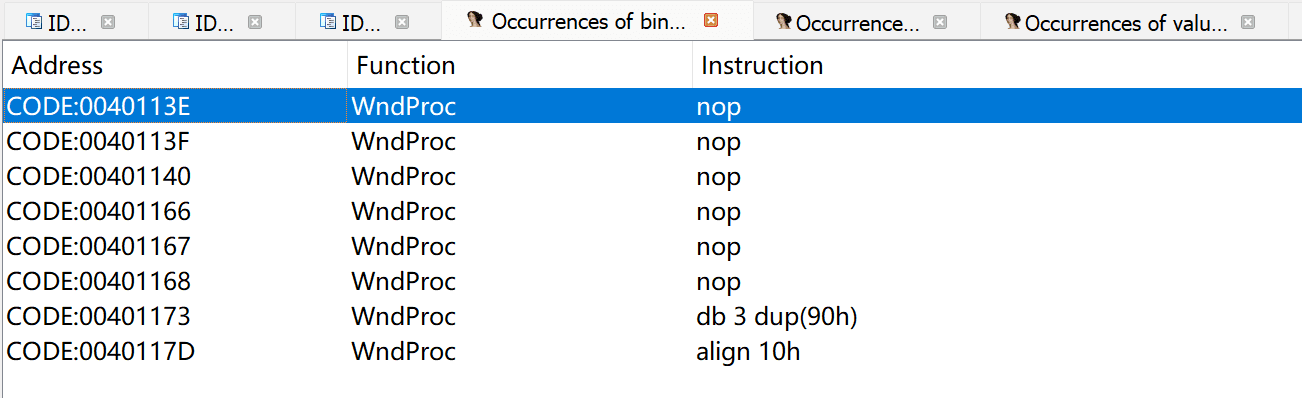Image resolution: width=1302 pixels, height=398 pixels.
Task: Select the db 3 dup(90h) result row
Action: pyautogui.click(x=651, y=316)
